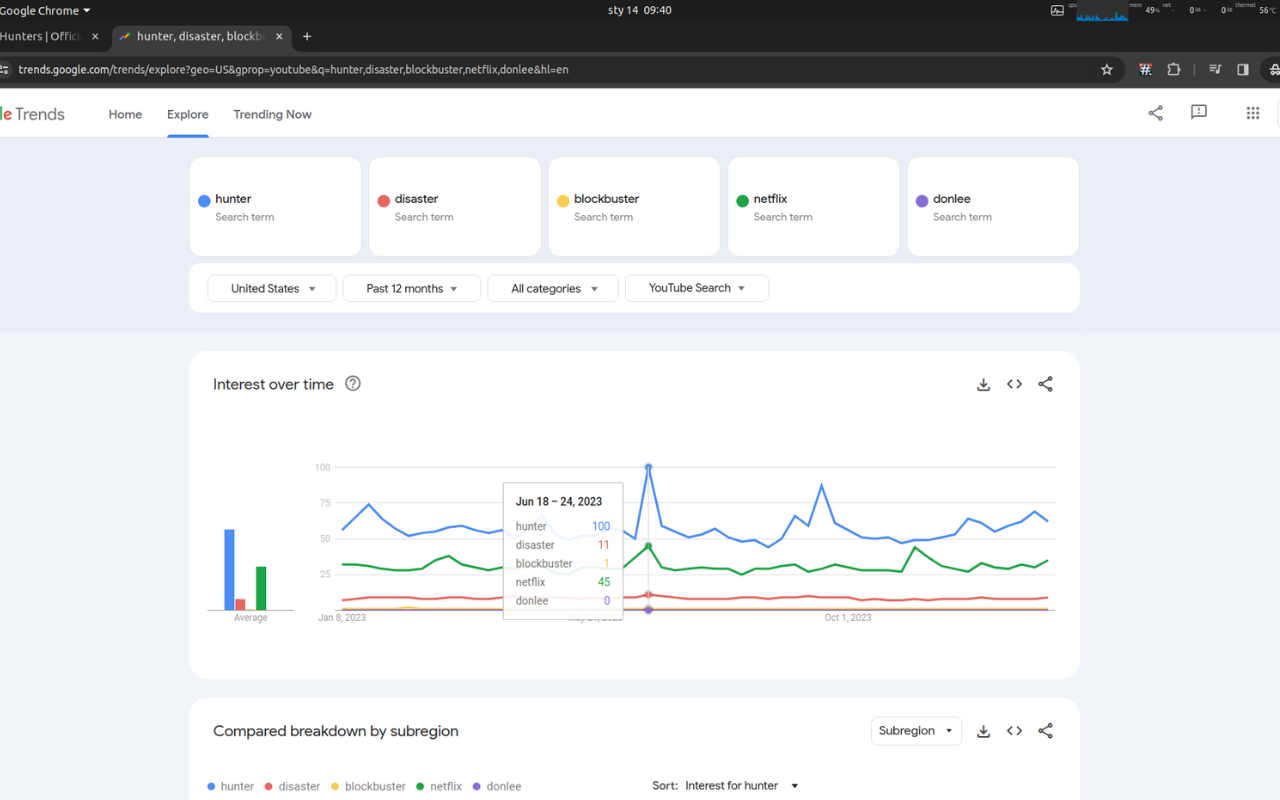Screen dimensions: 1280x800
Task: Click the blue hunter color dot
Action: [x=204, y=201]
